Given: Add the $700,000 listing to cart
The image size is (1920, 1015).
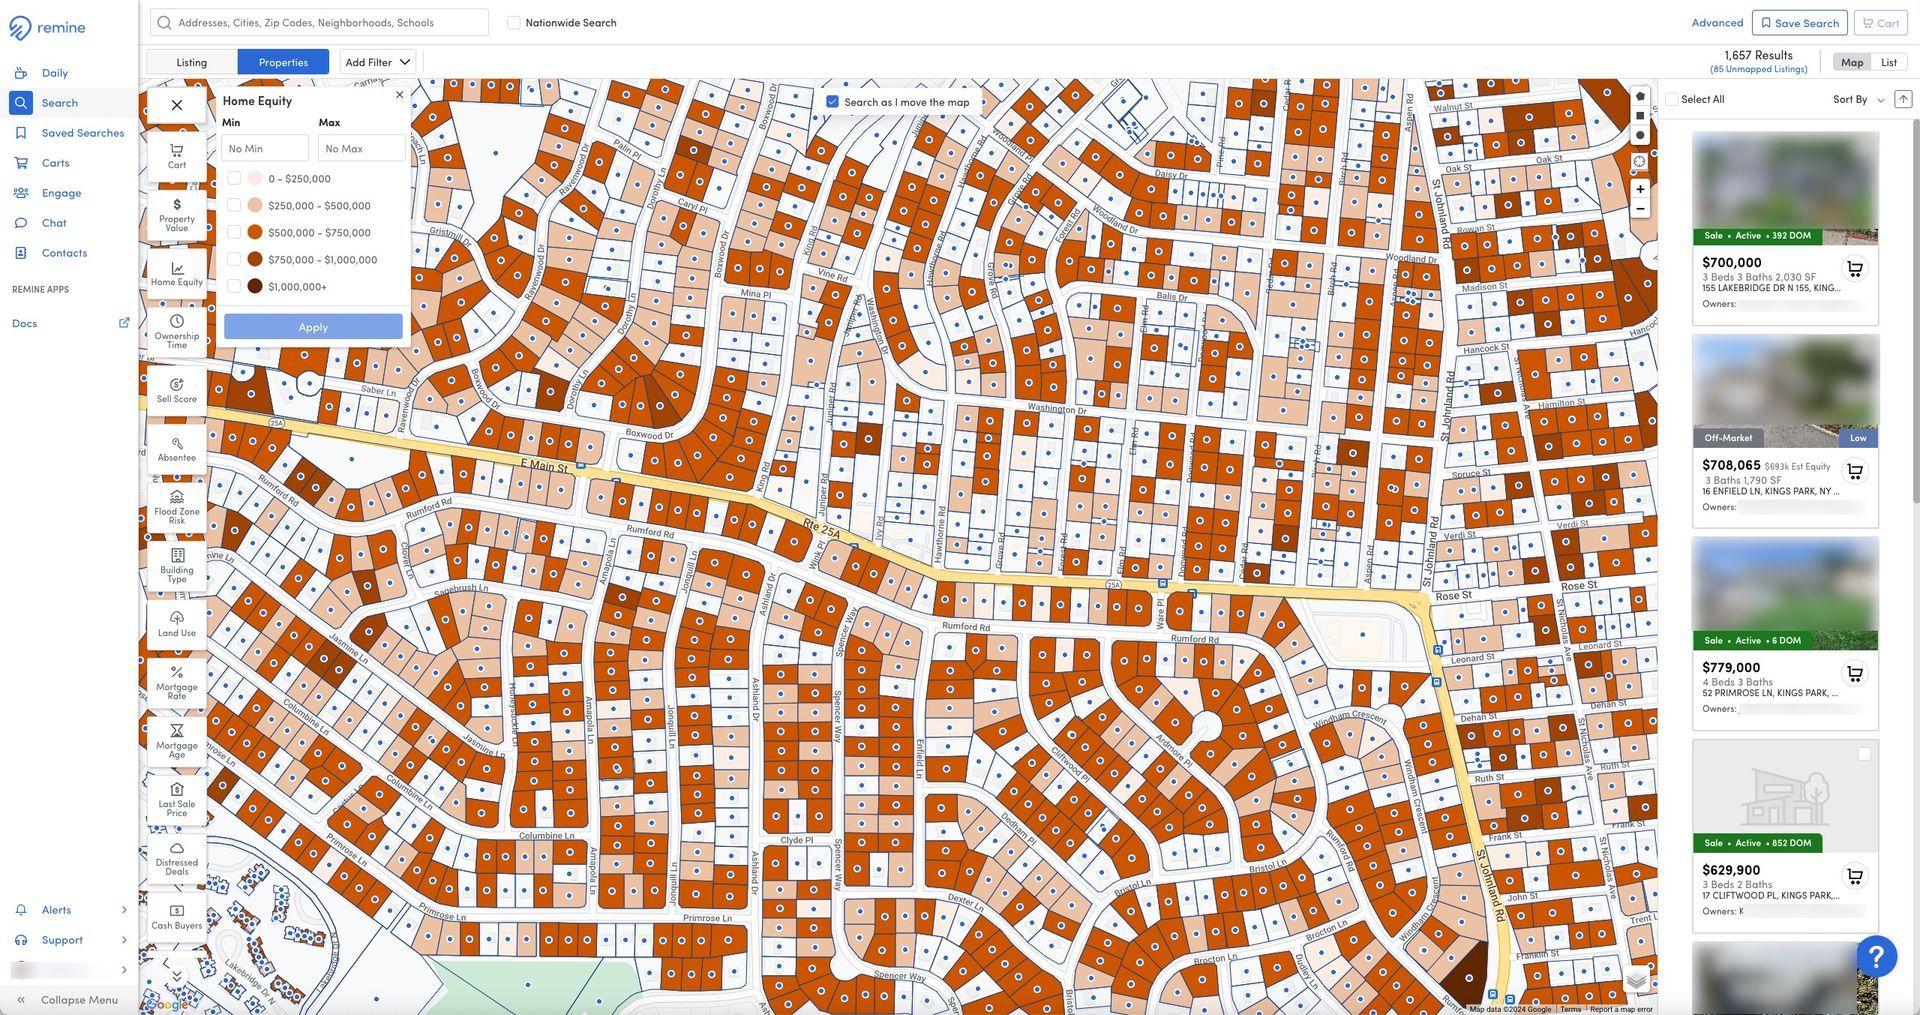Looking at the screenshot, I should coord(1855,268).
